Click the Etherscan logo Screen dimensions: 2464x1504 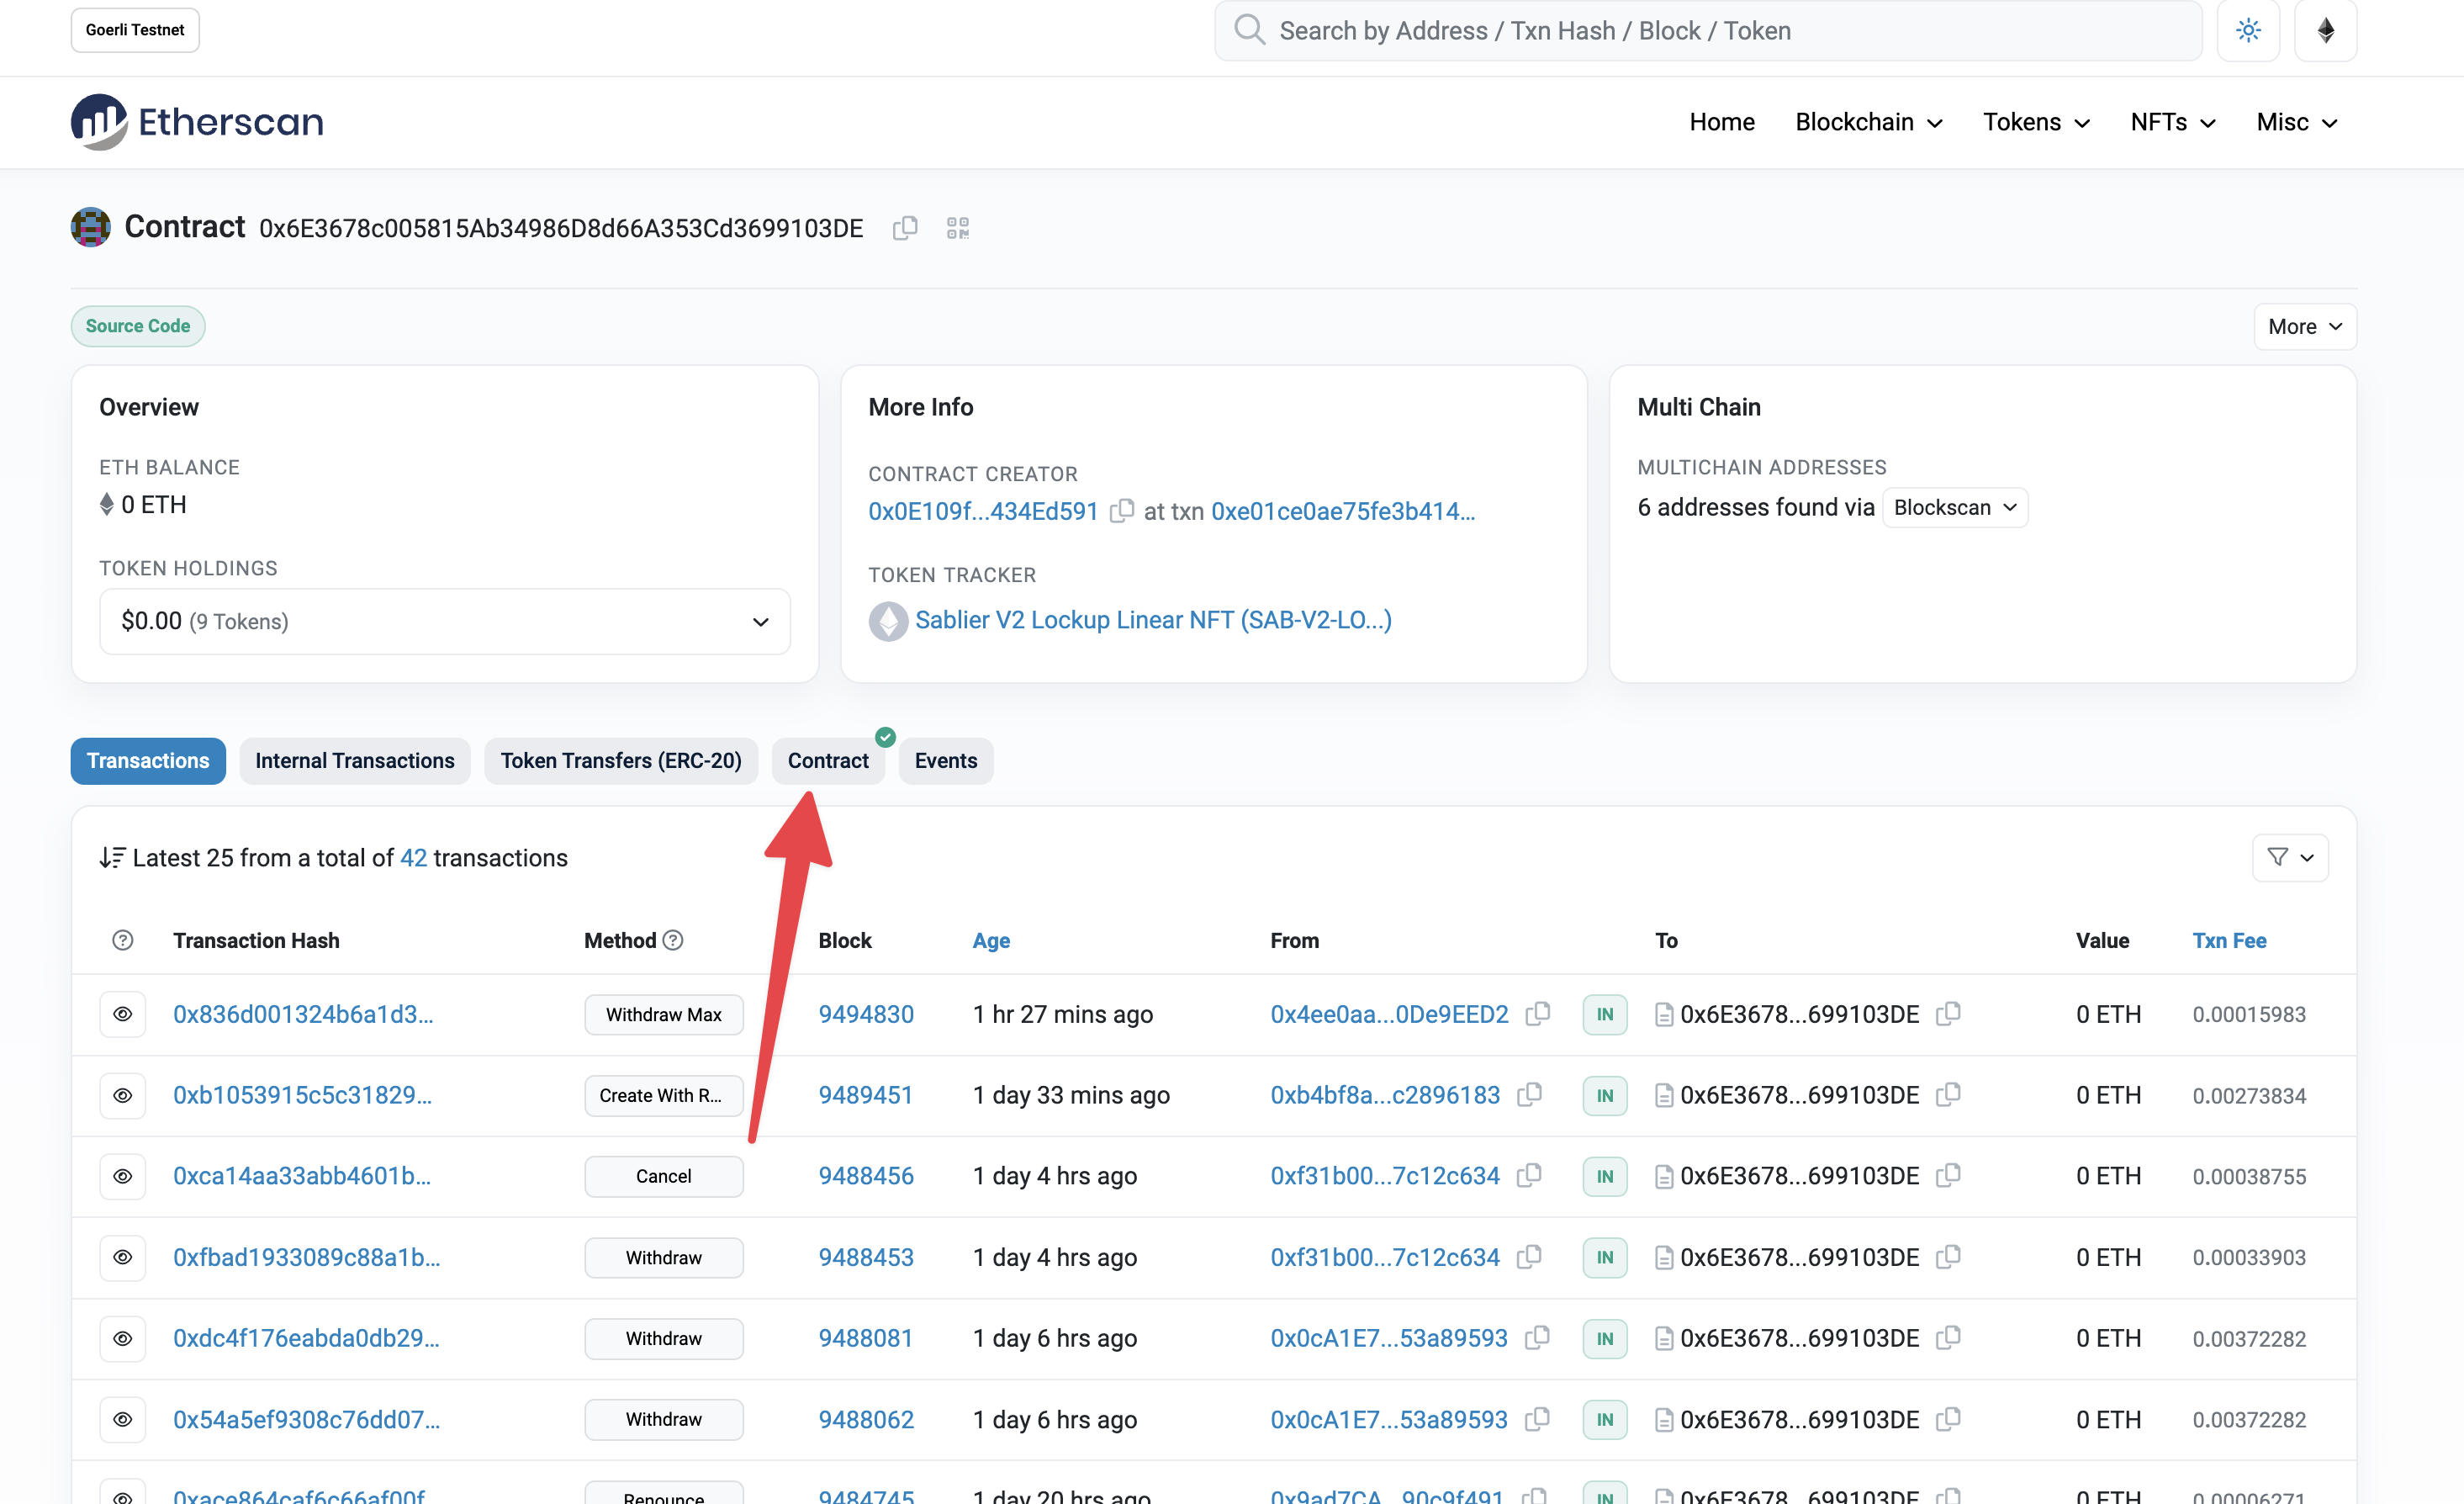coord(197,122)
